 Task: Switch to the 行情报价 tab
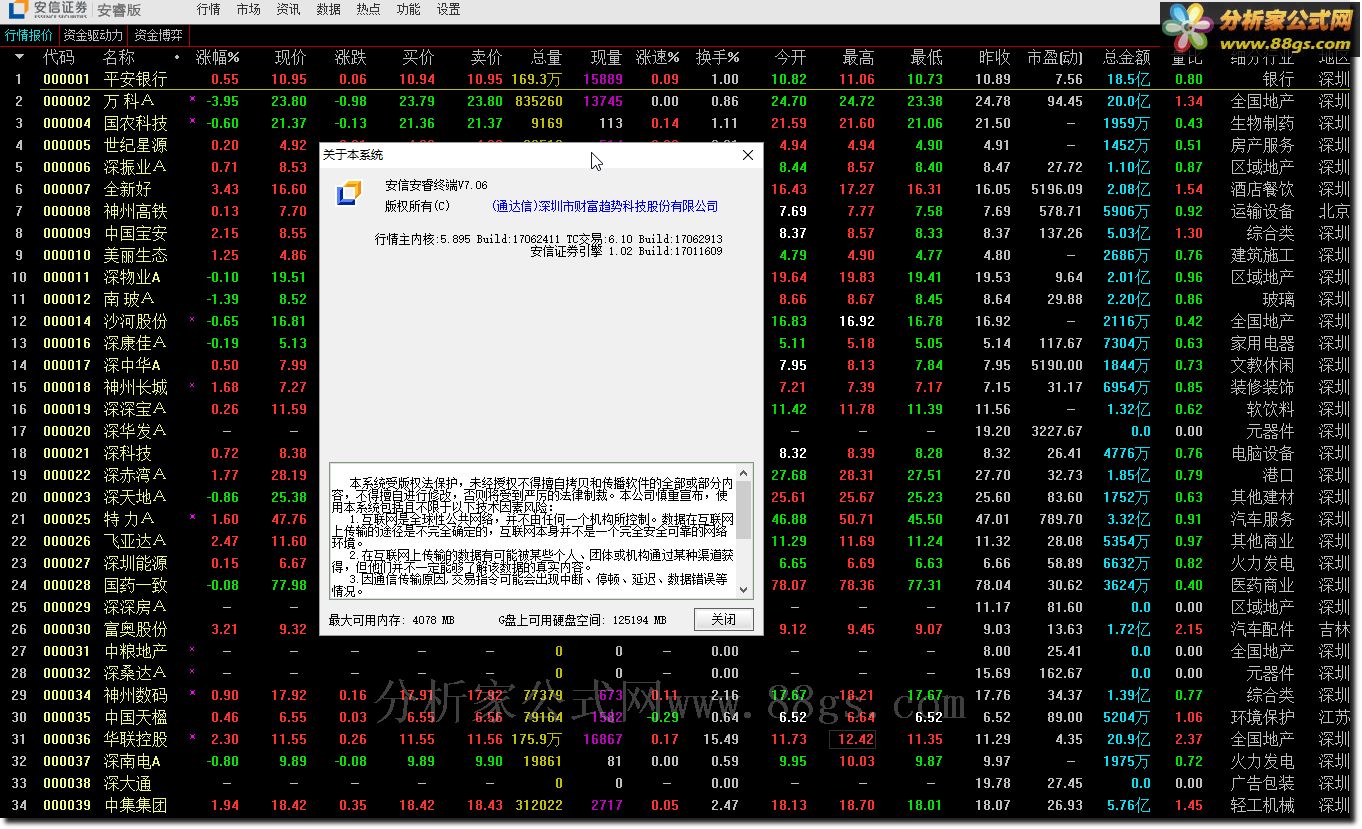coord(29,35)
